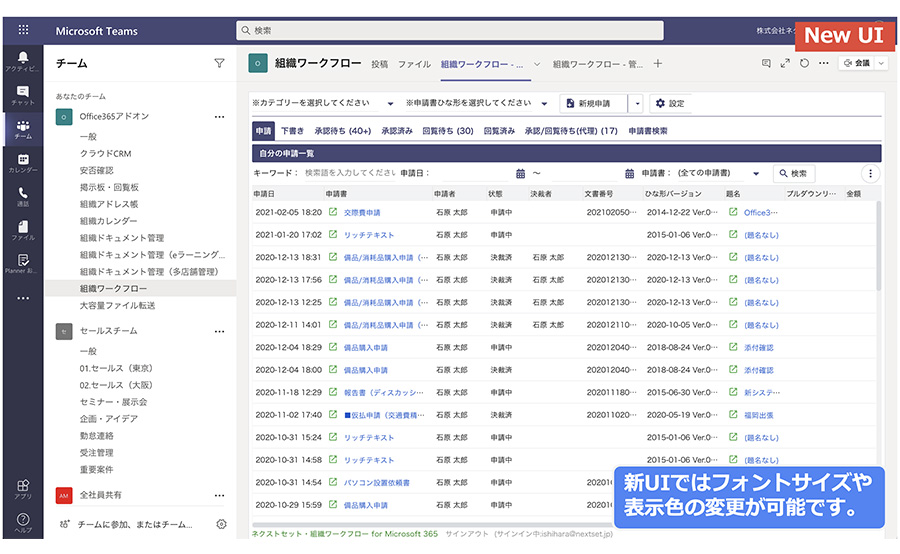Click チームに参加、またはチーム... link
Screen dimensions: 900x554
135,524
